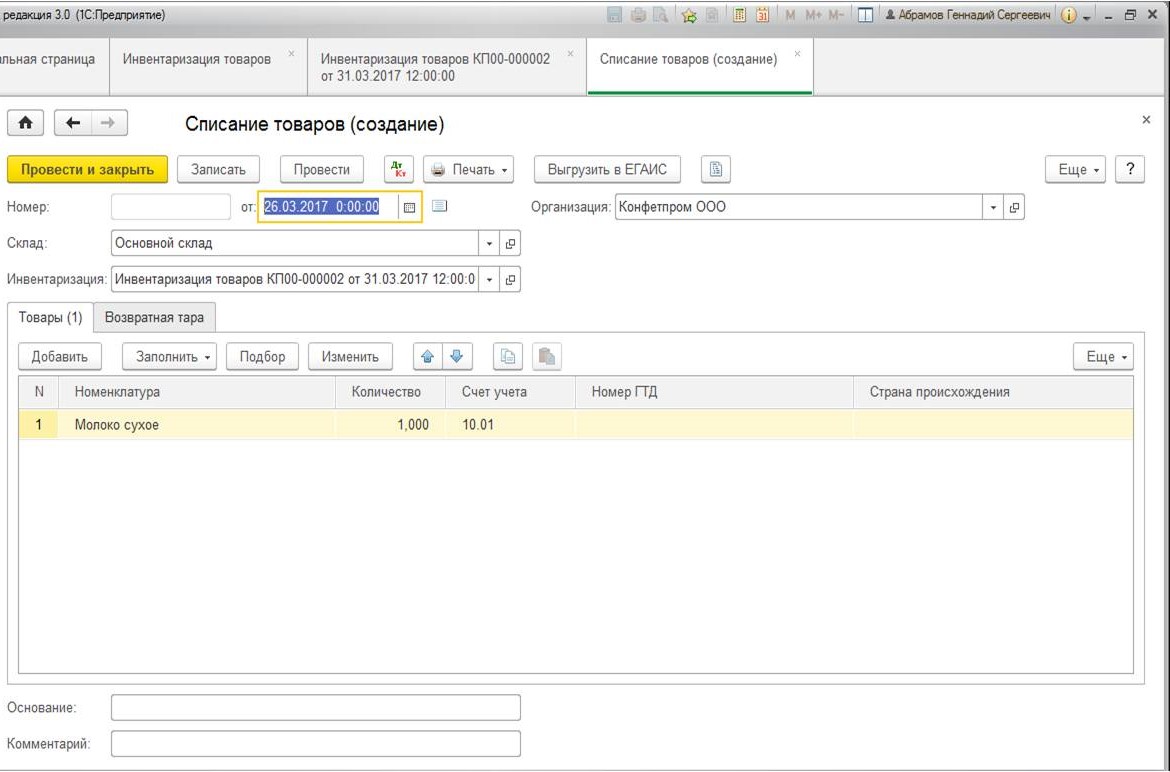The height and width of the screenshot is (772, 1170).
Task: Copy rows icon in table toolbar
Action: [x=508, y=357]
